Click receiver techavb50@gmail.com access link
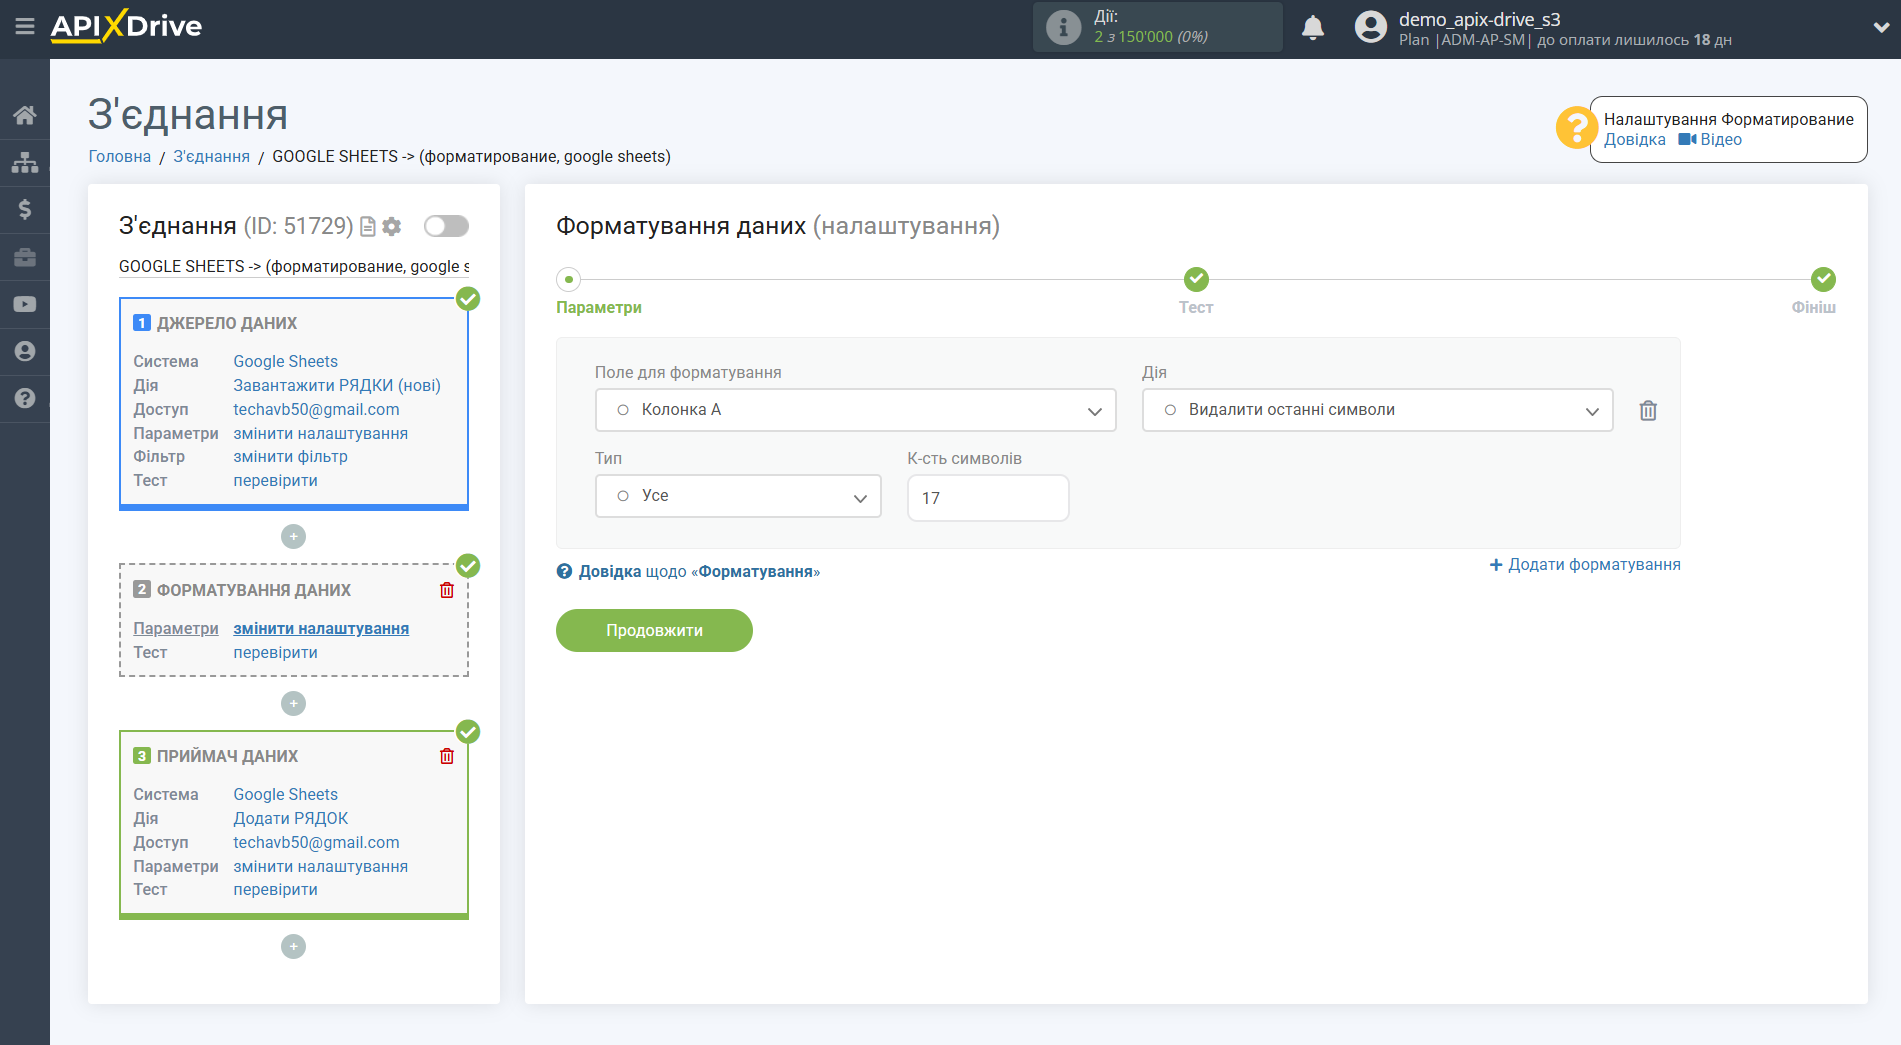 click(x=316, y=843)
